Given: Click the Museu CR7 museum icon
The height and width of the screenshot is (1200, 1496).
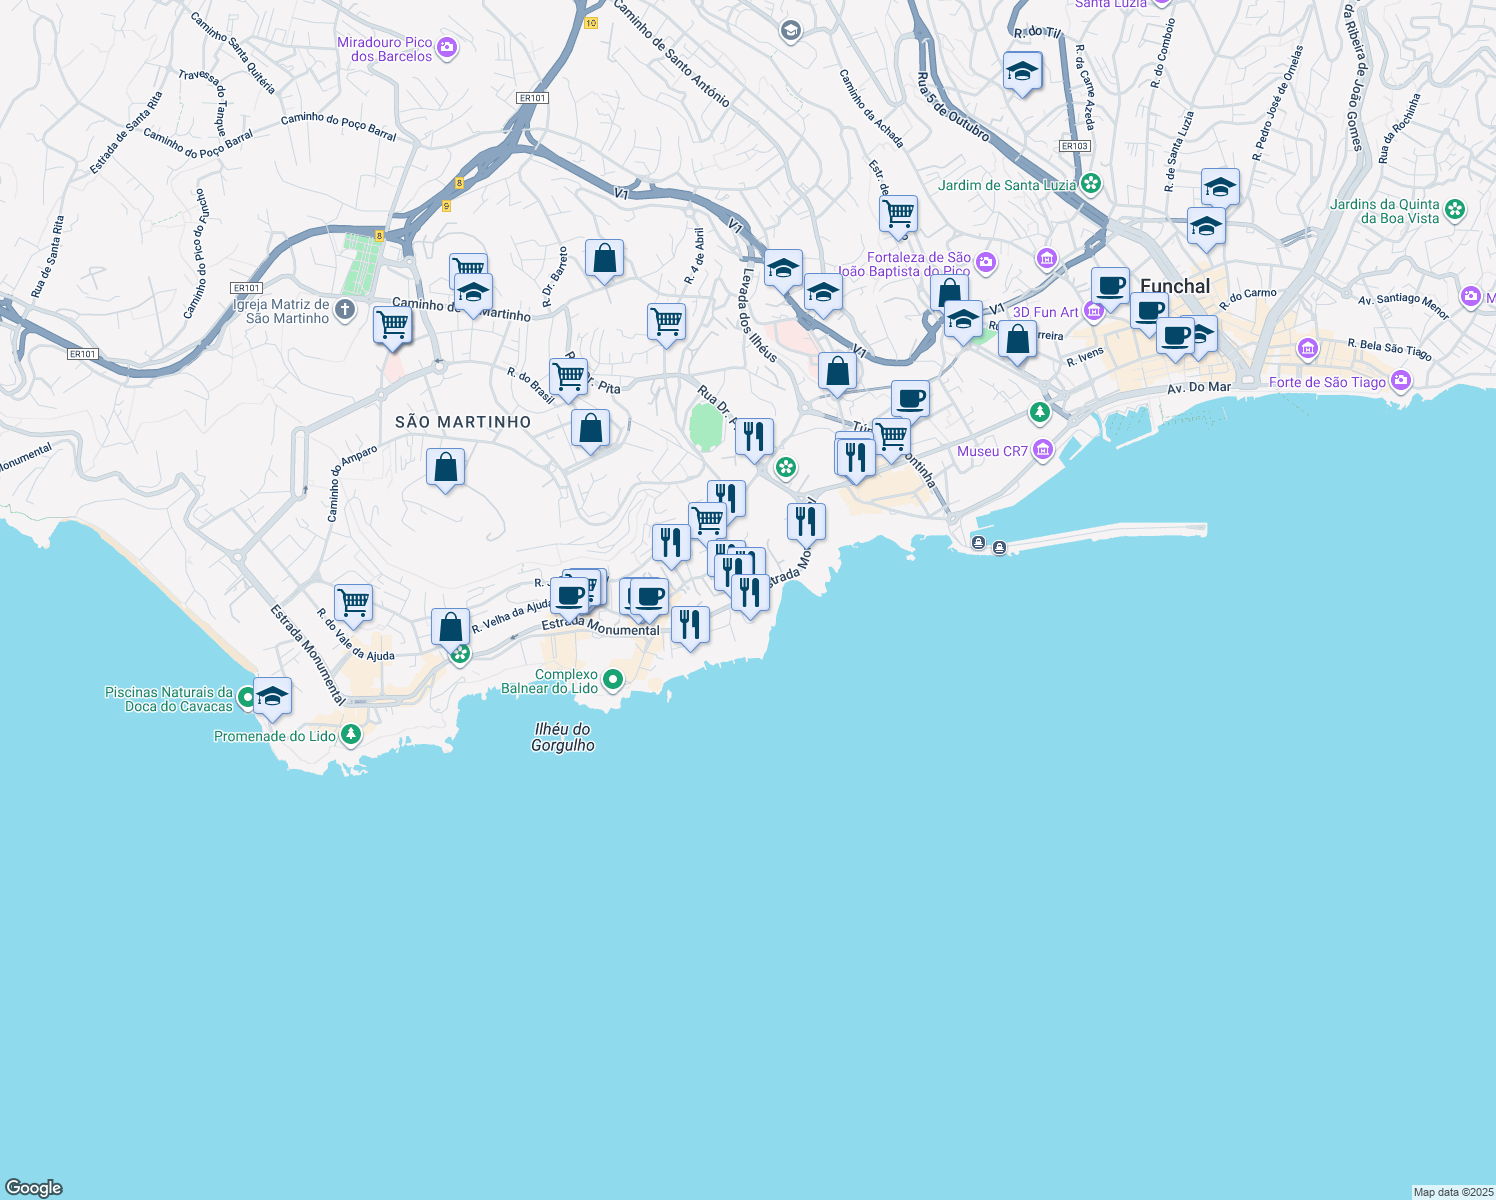Looking at the screenshot, I should point(1043,450).
